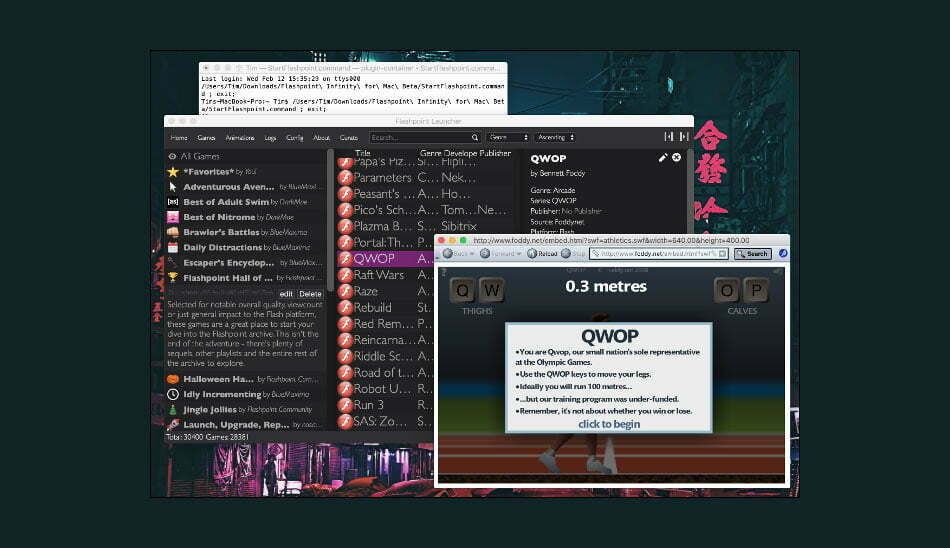Select the QWOP row in game list
Viewport: 950px width, 548px height.
click(384, 258)
